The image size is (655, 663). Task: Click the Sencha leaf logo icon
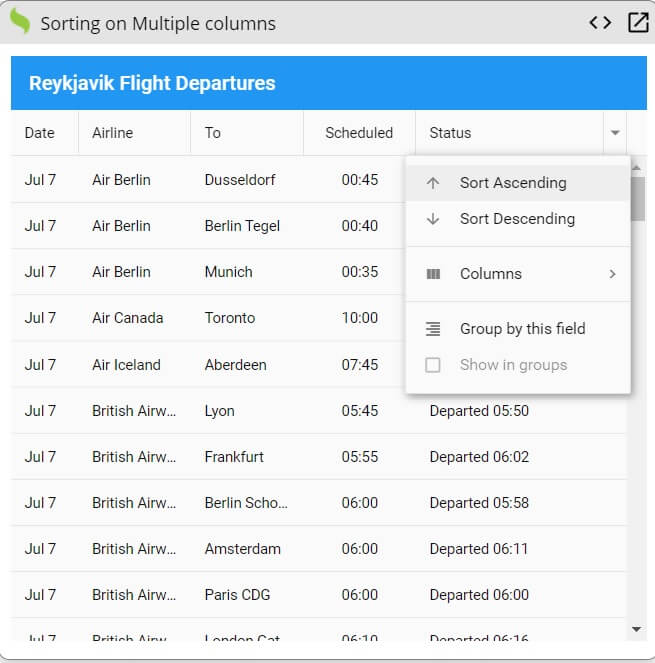[x=20, y=22]
